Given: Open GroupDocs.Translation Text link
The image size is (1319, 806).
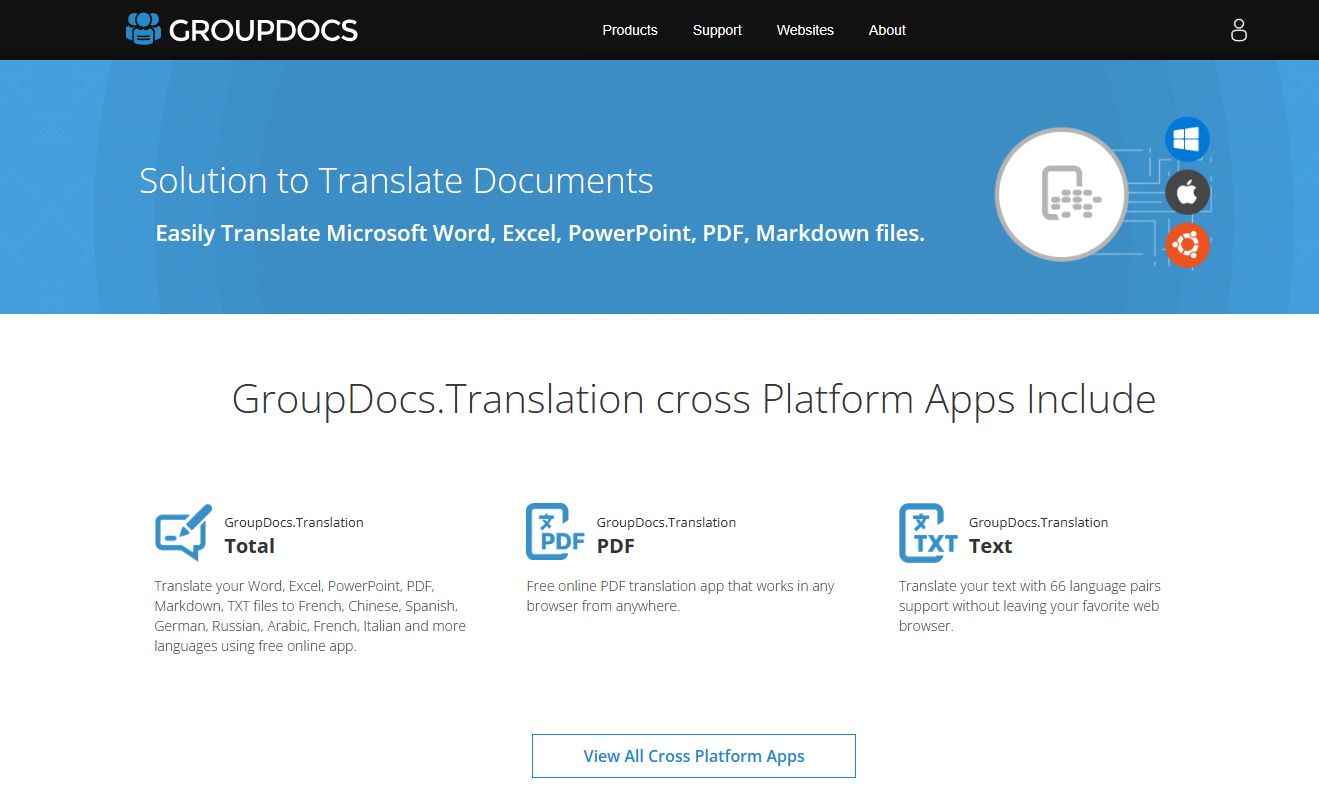Looking at the screenshot, I should [x=1038, y=535].
